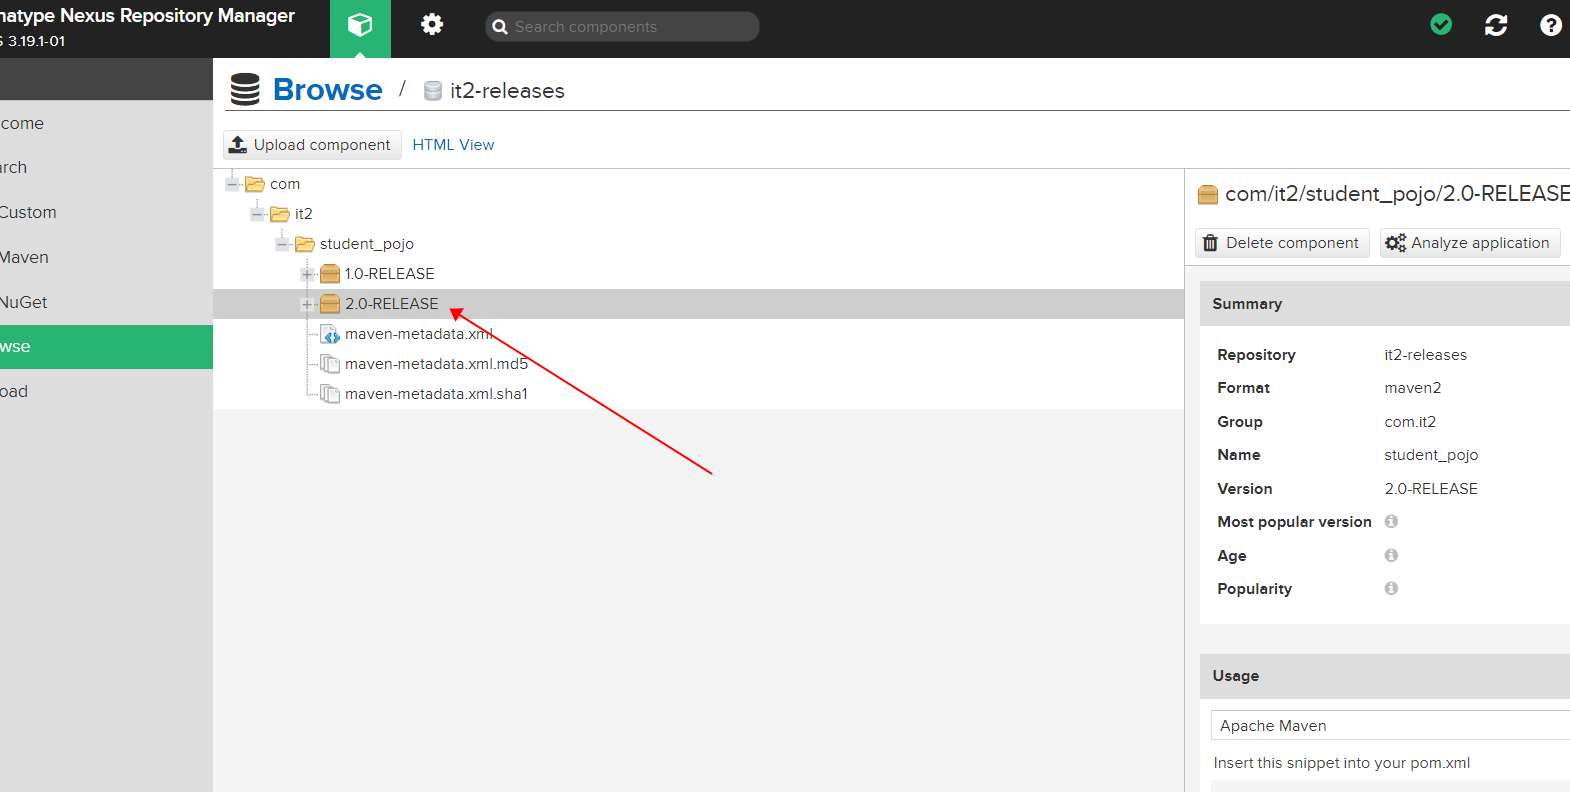
Task: Select the com tree row label
Action: tap(285, 184)
